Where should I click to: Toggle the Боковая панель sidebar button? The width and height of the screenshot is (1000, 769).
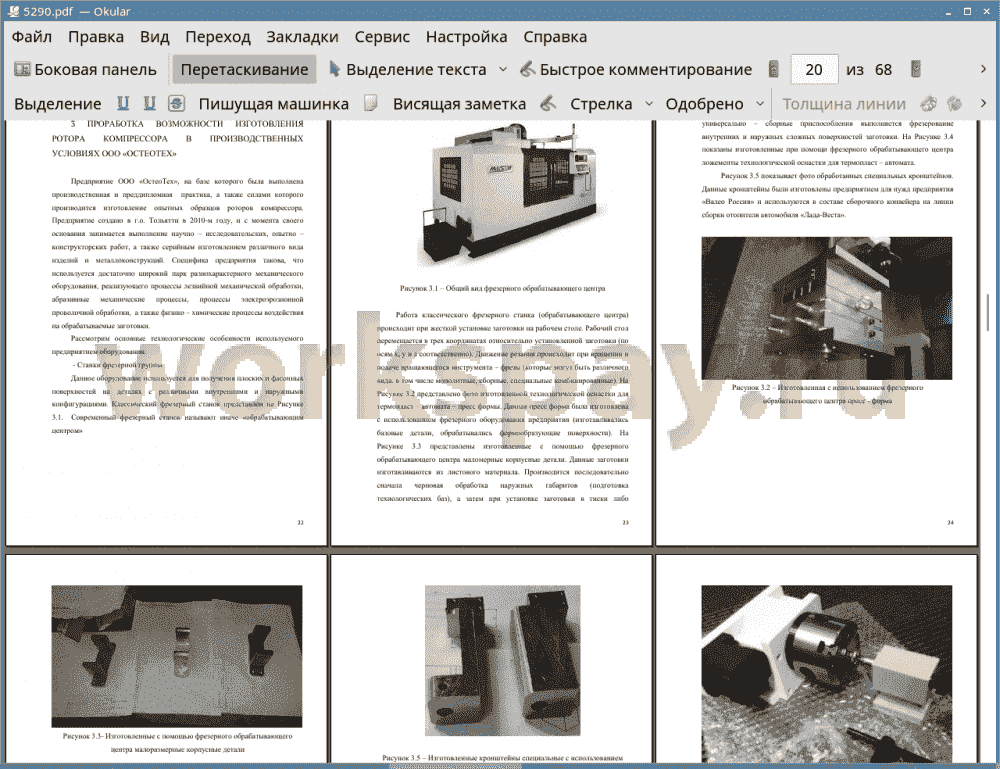click(x=85, y=70)
